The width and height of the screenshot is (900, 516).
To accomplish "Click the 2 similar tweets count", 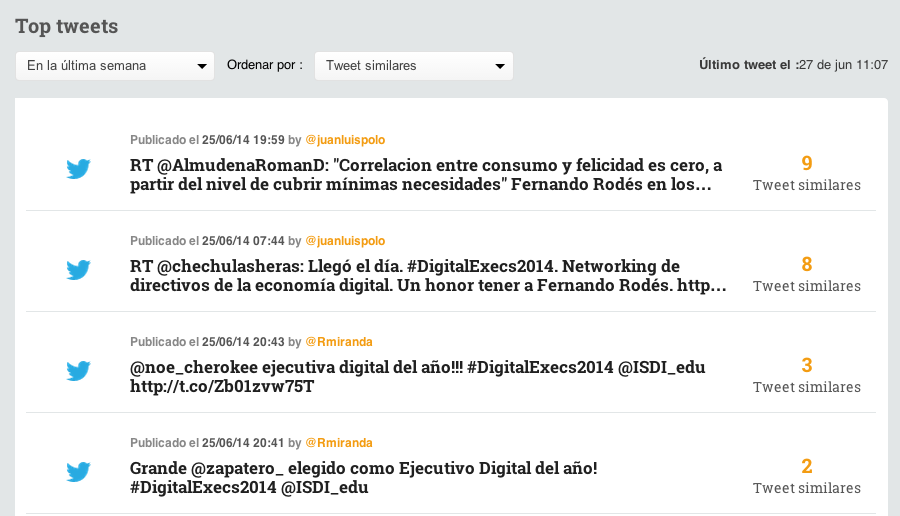I will pyautogui.click(x=806, y=467).
